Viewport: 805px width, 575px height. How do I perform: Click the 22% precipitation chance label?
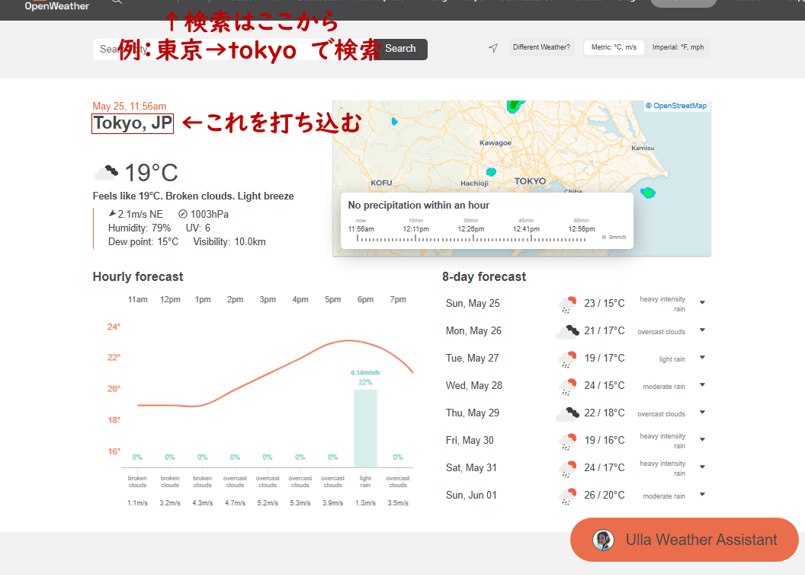point(365,382)
